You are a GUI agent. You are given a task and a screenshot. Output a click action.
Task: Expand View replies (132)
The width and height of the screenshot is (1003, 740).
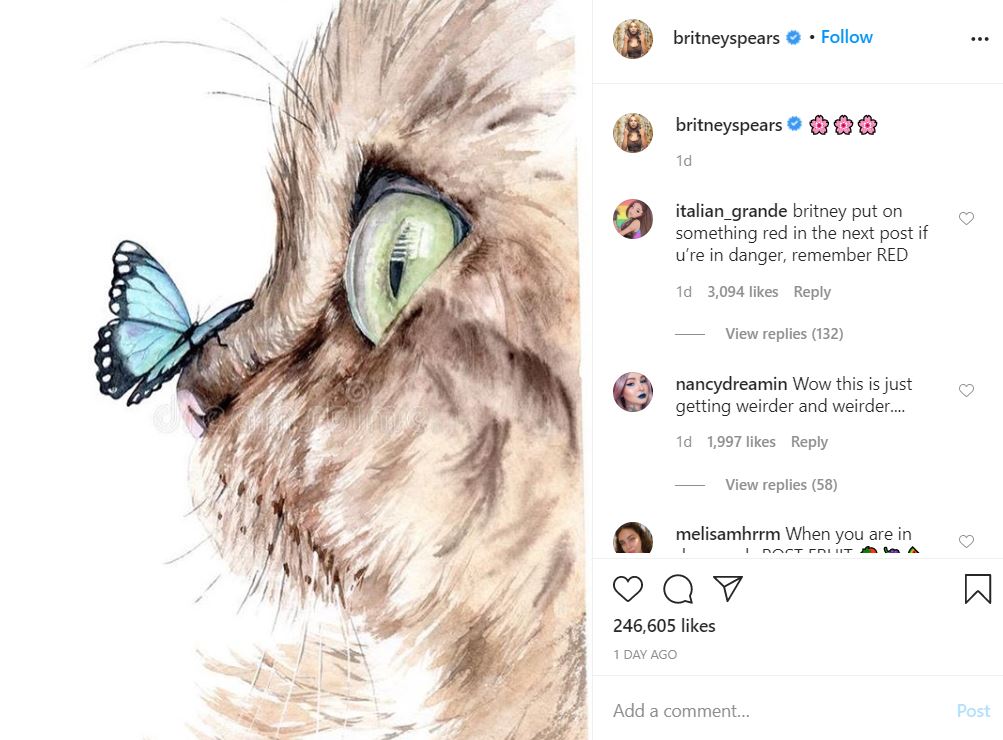coord(784,334)
